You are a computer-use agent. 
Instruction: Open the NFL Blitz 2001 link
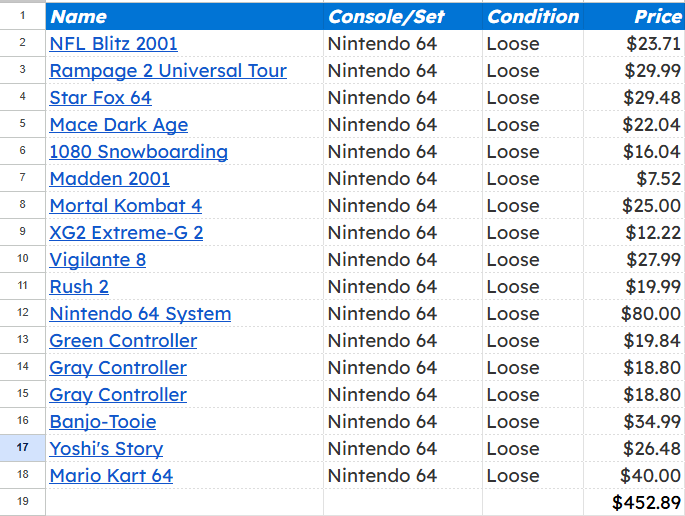point(114,44)
